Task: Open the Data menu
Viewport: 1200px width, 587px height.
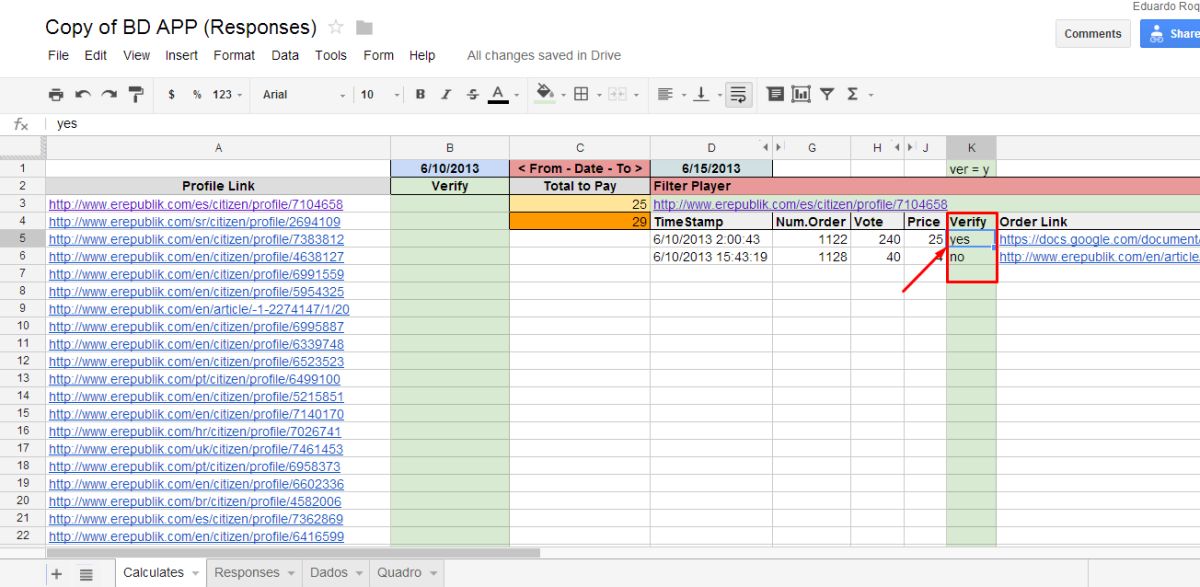Action: (285, 55)
